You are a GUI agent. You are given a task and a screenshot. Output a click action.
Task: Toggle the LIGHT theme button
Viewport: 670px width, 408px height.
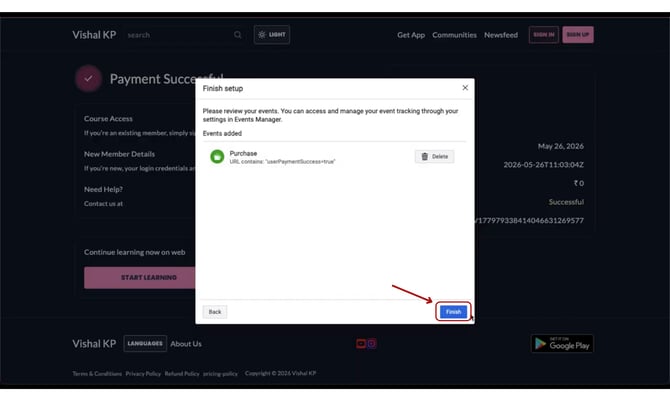coord(272,35)
